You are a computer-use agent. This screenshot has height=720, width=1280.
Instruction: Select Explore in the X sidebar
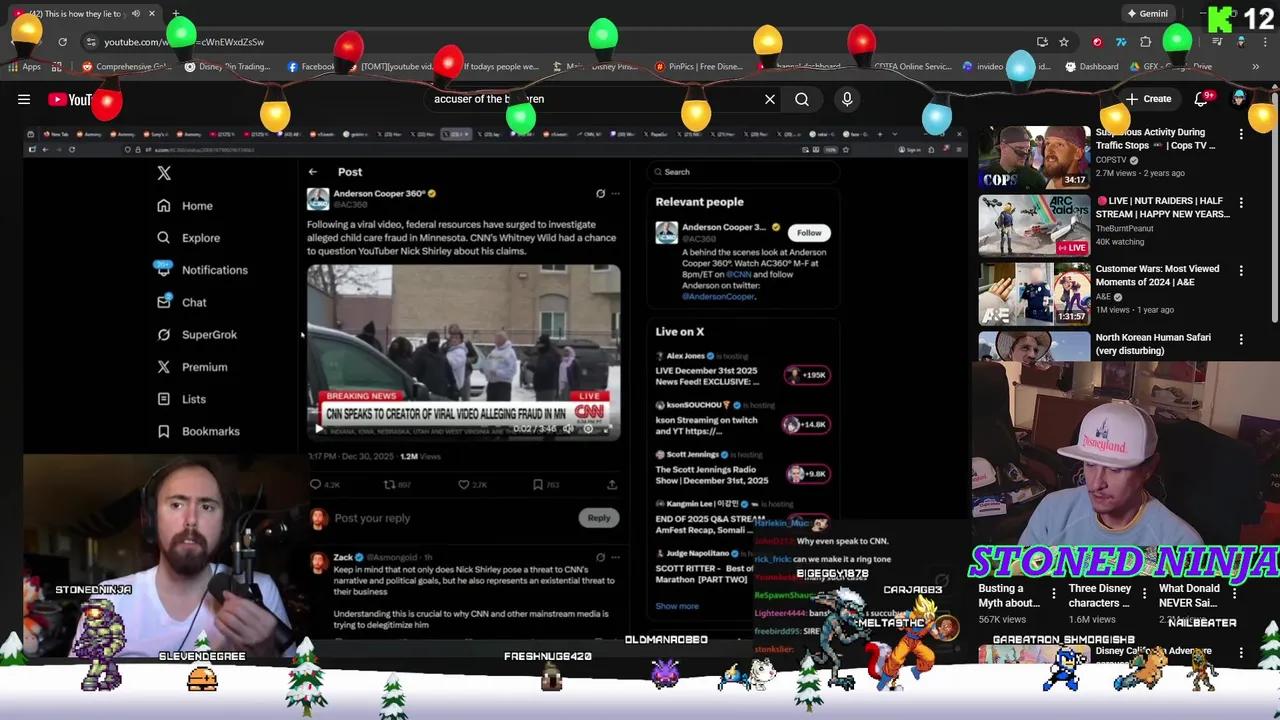click(189, 238)
